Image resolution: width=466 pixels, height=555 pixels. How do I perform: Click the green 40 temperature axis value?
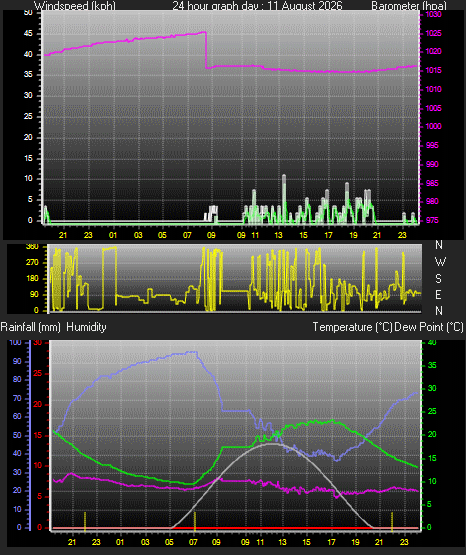[432, 343]
